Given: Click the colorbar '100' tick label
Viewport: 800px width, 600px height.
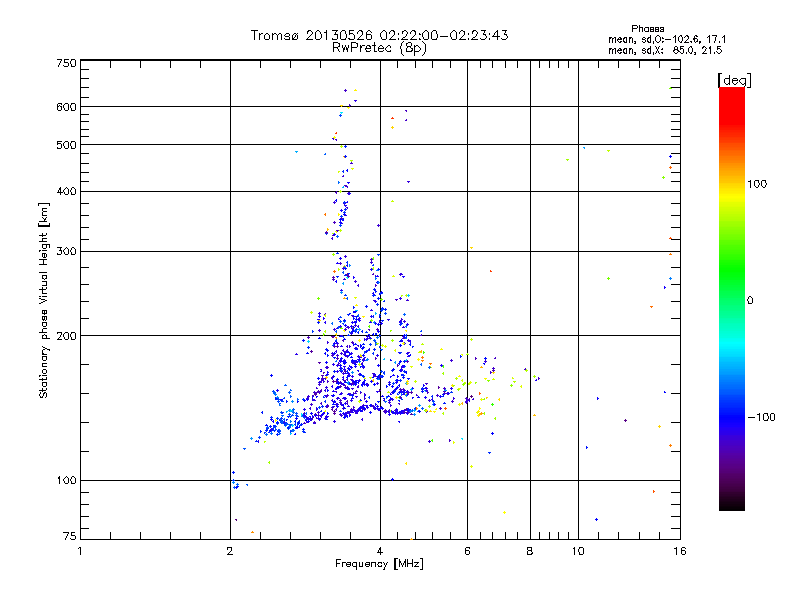Looking at the screenshot, I should tap(757, 184).
